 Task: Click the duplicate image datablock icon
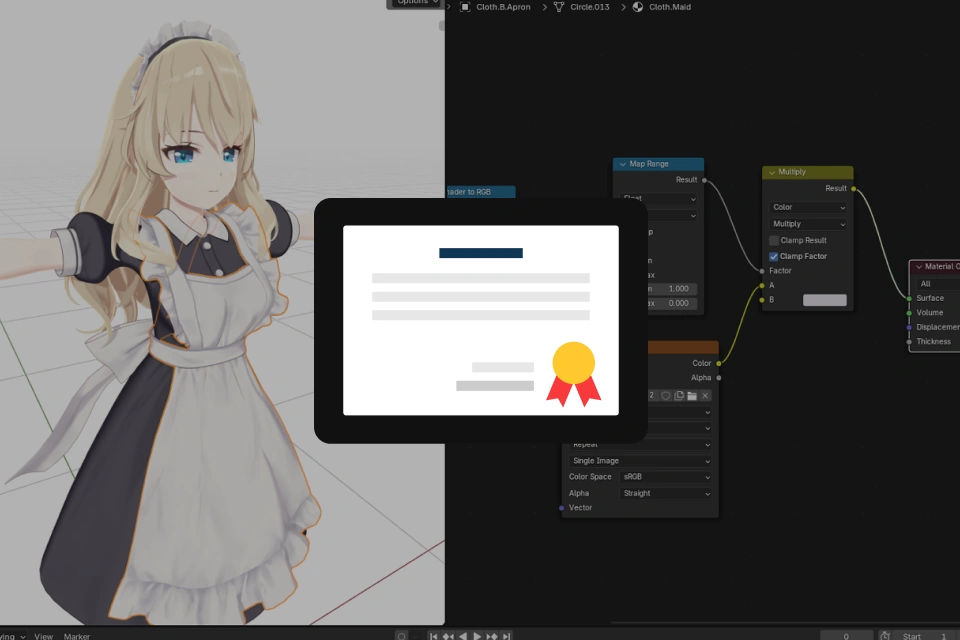coord(679,396)
